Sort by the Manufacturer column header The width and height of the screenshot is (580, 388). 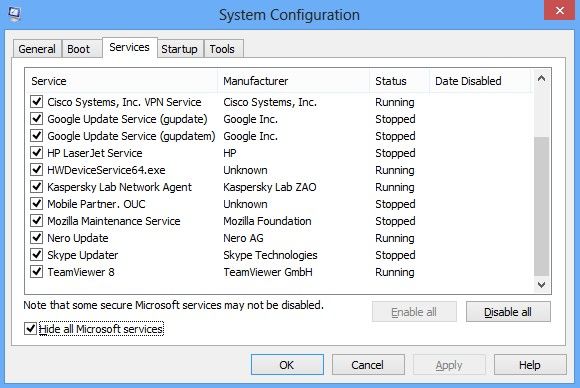point(293,81)
